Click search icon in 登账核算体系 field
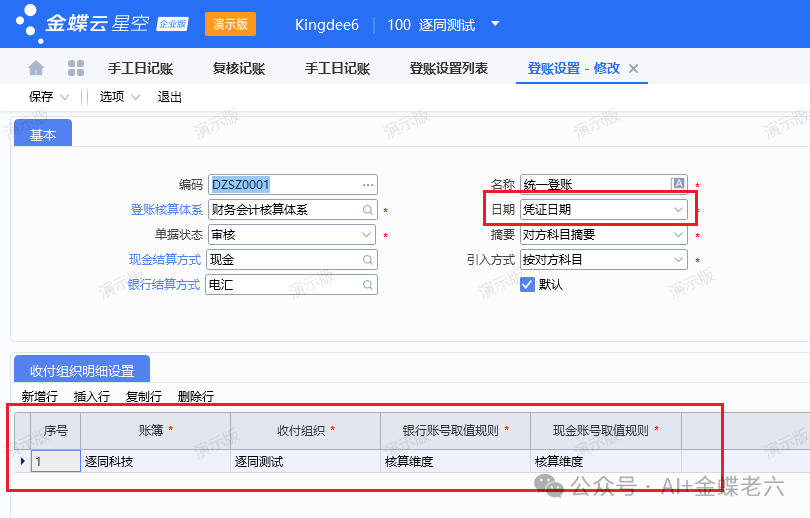The image size is (810, 518). pos(368,210)
